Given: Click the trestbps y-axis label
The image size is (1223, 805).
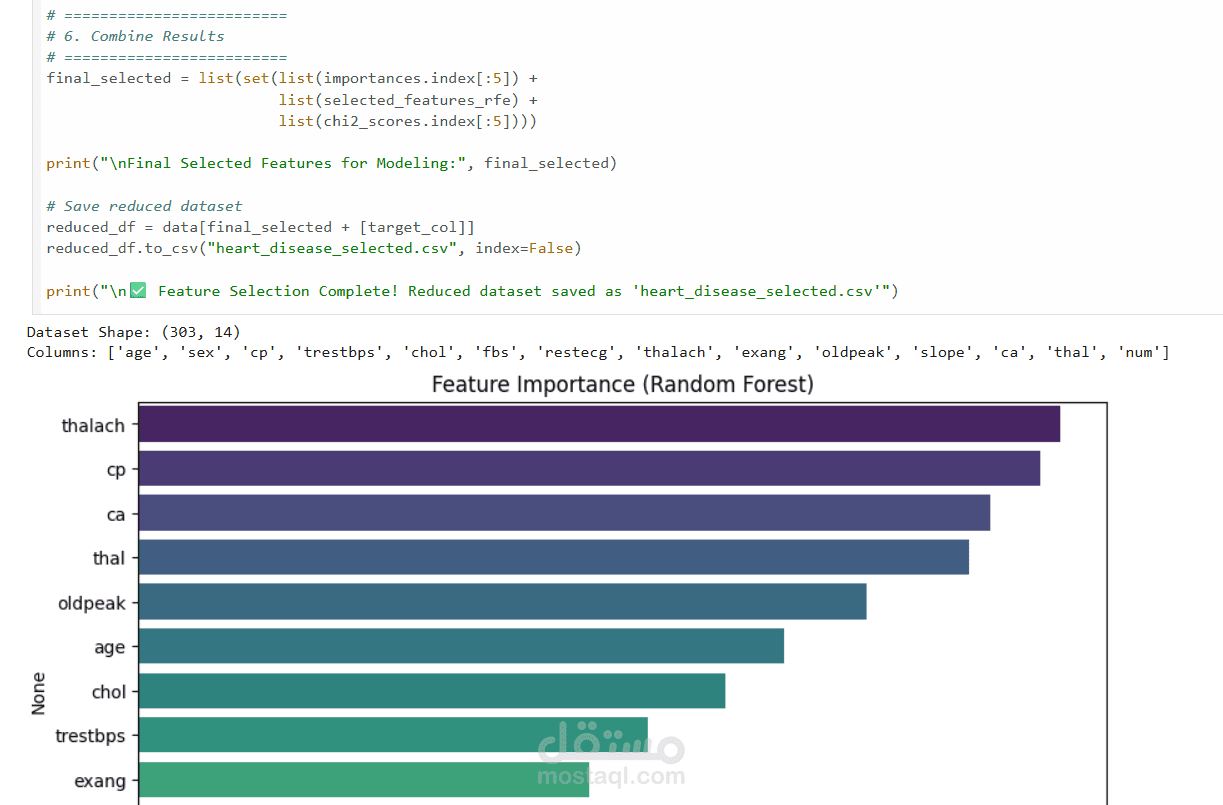Looking at the screenshot, I should [x=90, y=736].
